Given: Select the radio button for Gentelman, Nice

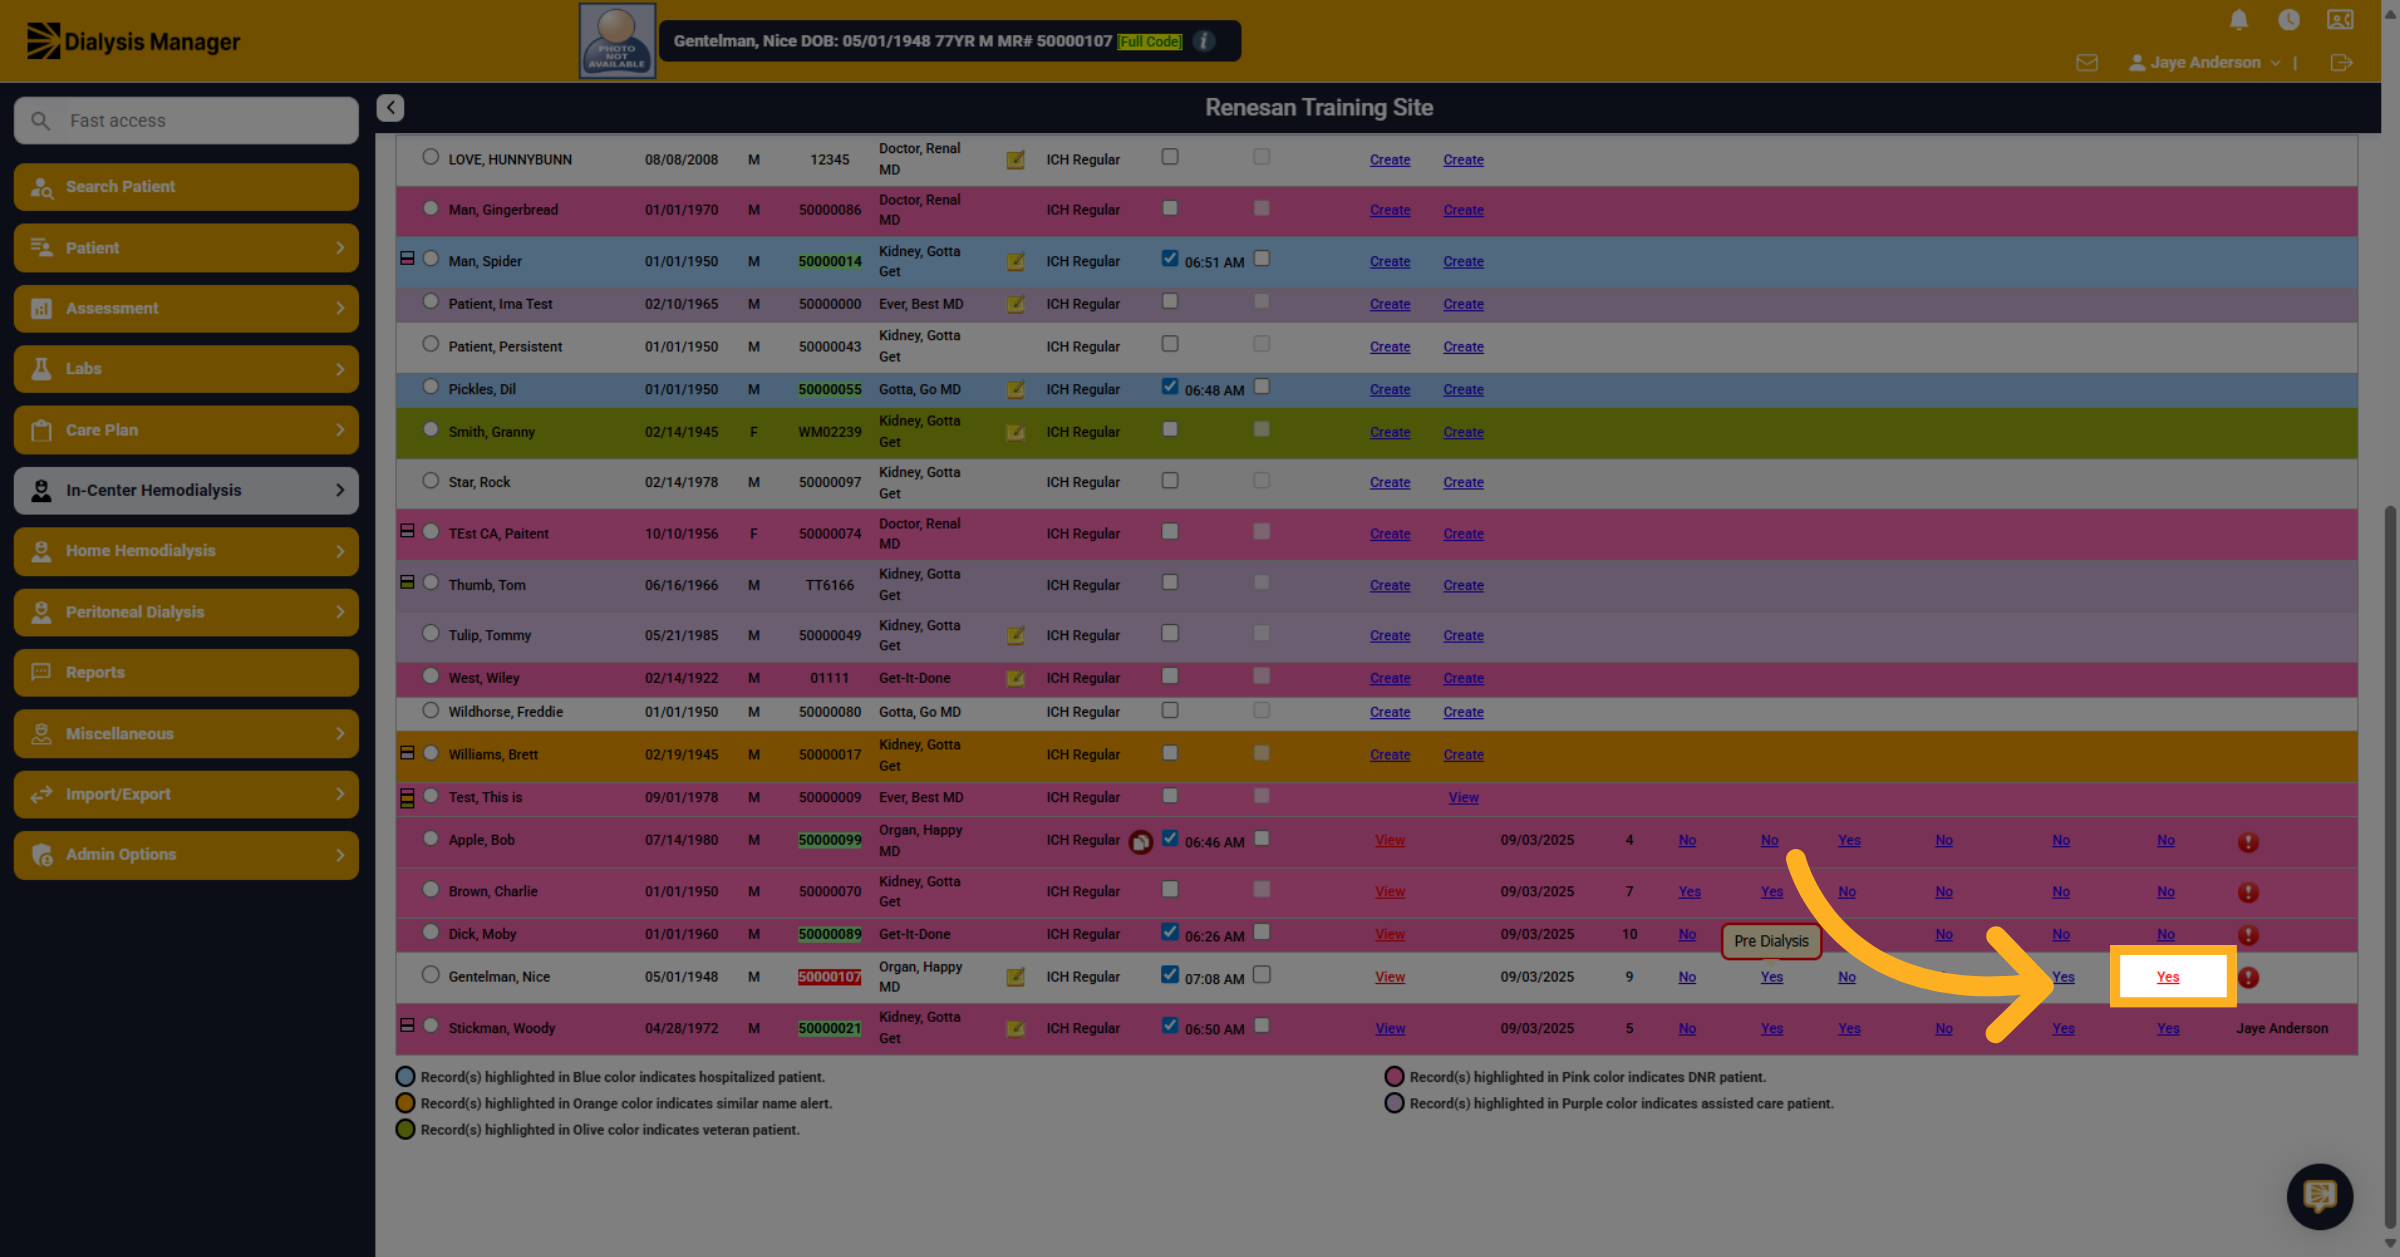Looking at the screenshot, I should point(430,975).
